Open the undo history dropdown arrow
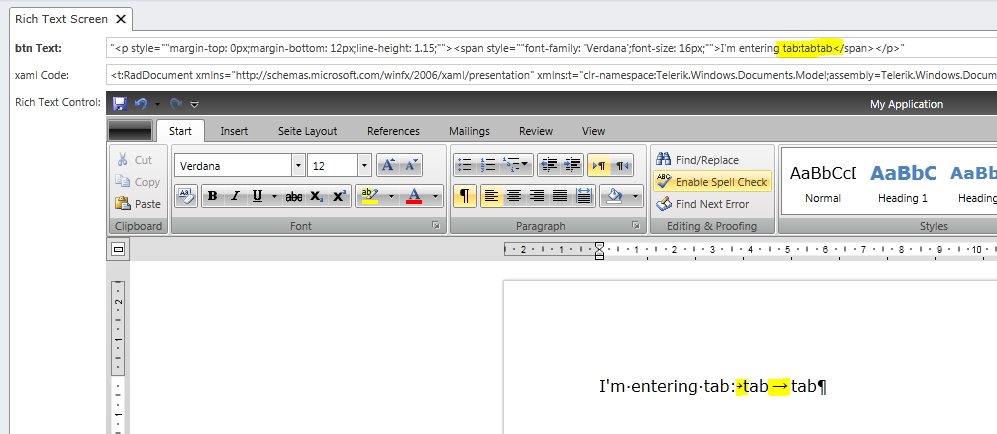 (157, 104)
